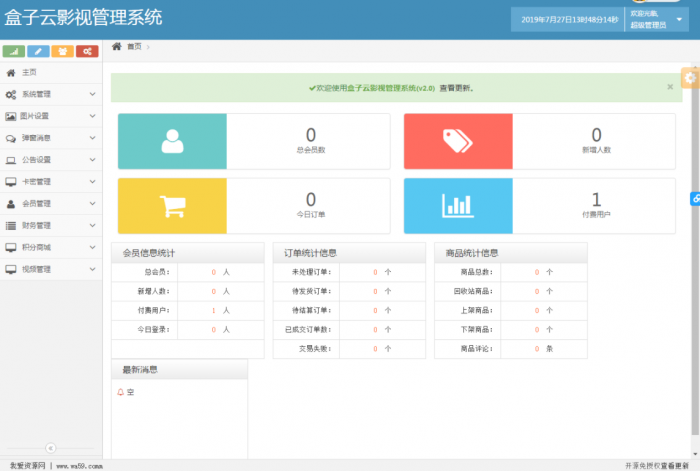Click the red price tags tile

[458, 141]
